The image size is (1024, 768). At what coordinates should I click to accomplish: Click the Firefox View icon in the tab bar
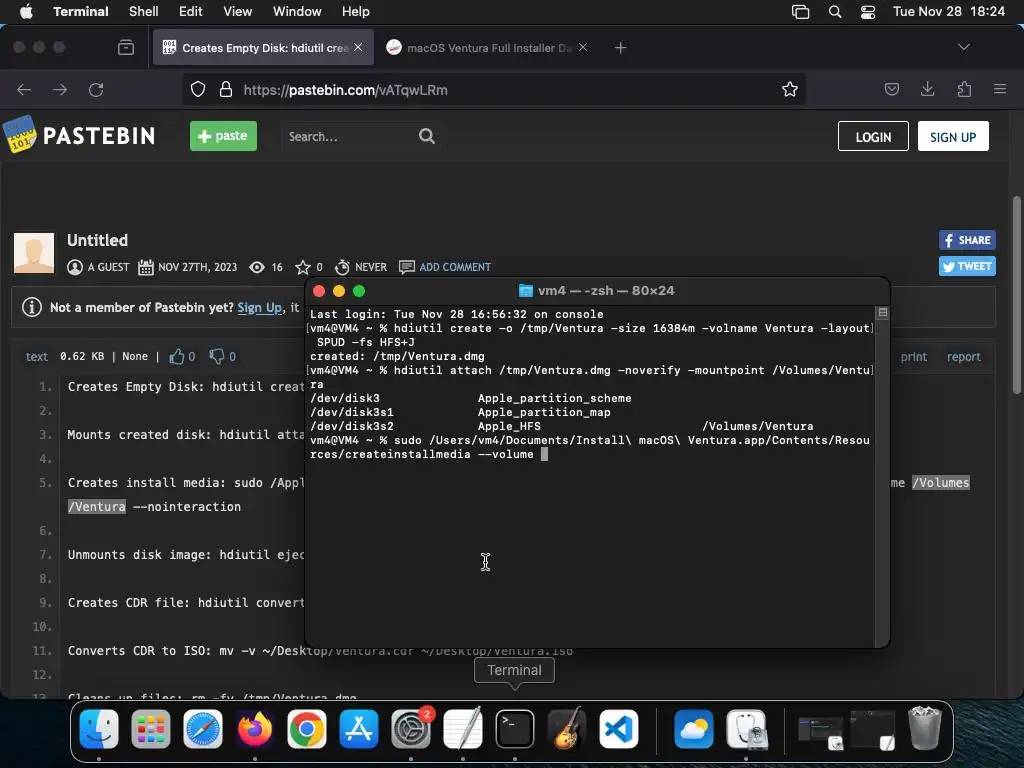(126, 48)
